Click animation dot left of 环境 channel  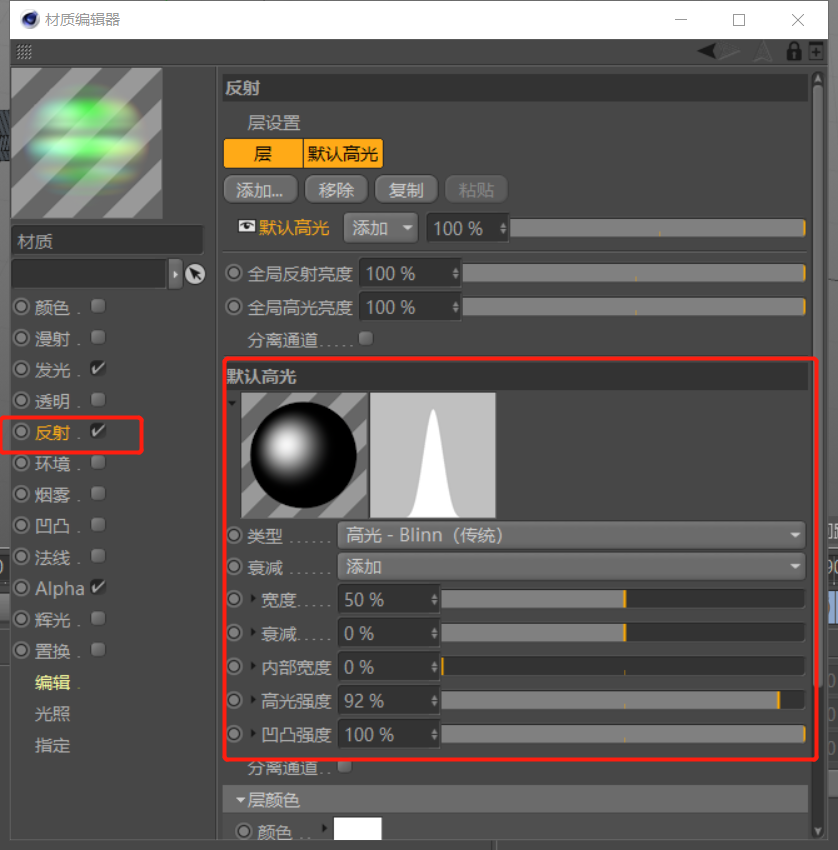click(21, 463)
